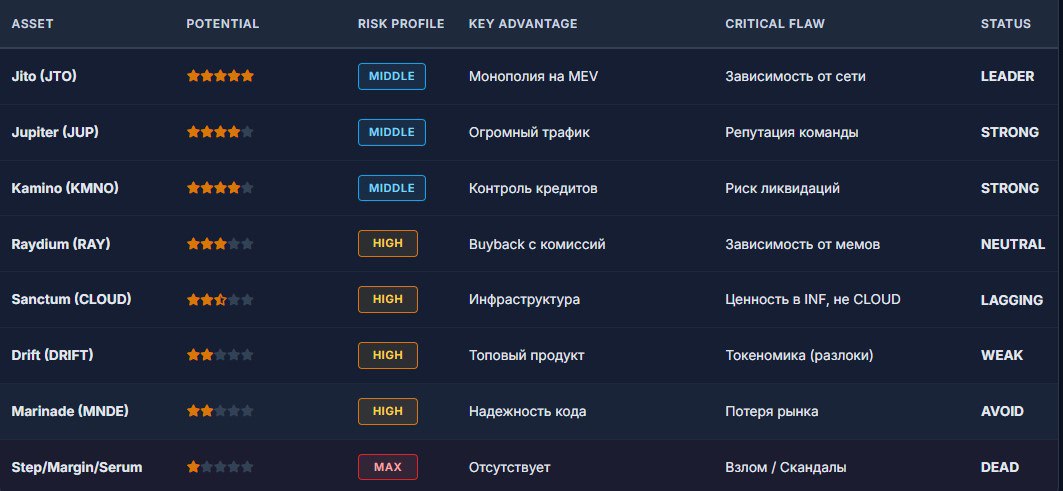Click the POTENTIAL column header

222,24
